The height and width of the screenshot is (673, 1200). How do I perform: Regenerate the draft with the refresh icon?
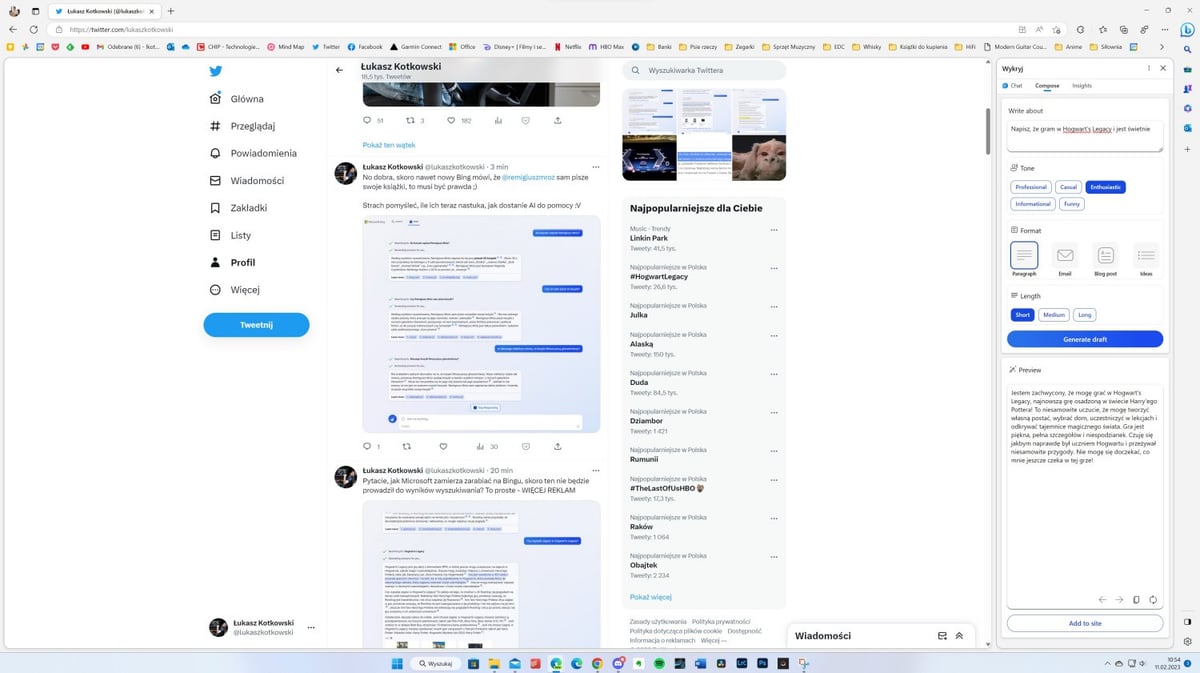point(1153,600)
